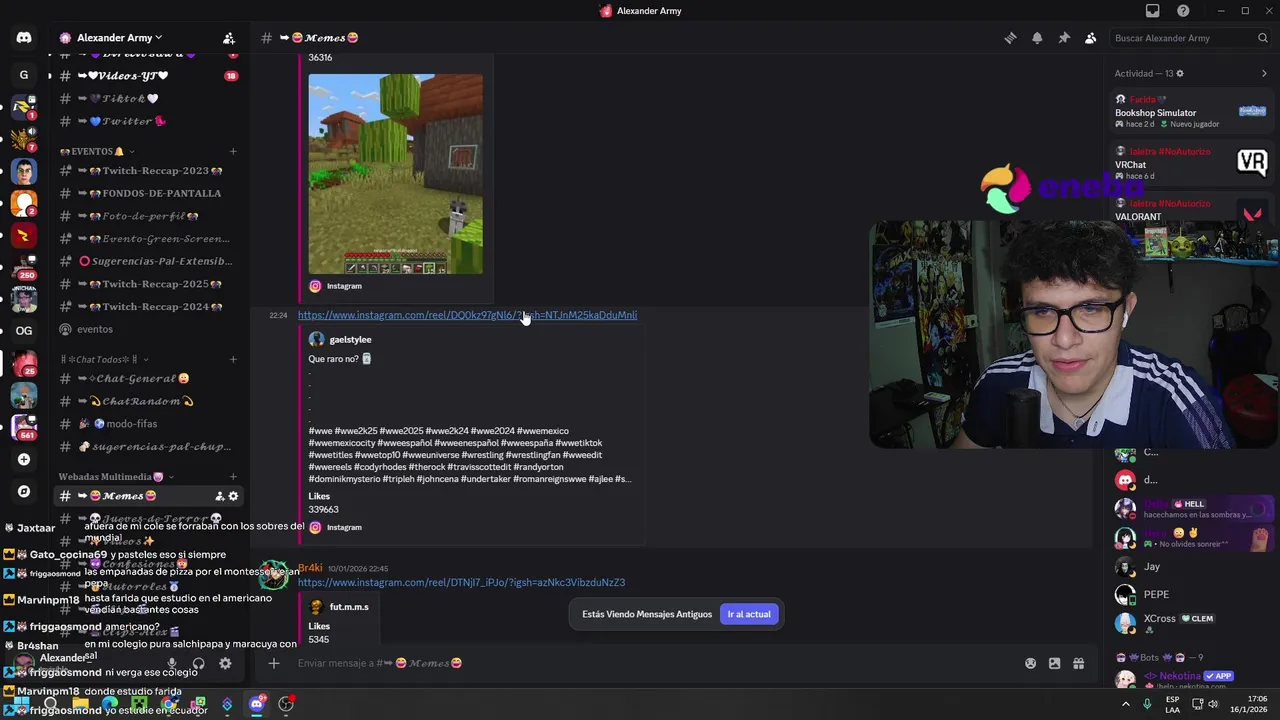Open Br4ki's Instagram reel link
Image resolution: width=1280 pixels, height=720 pixels.
[461, 582]
